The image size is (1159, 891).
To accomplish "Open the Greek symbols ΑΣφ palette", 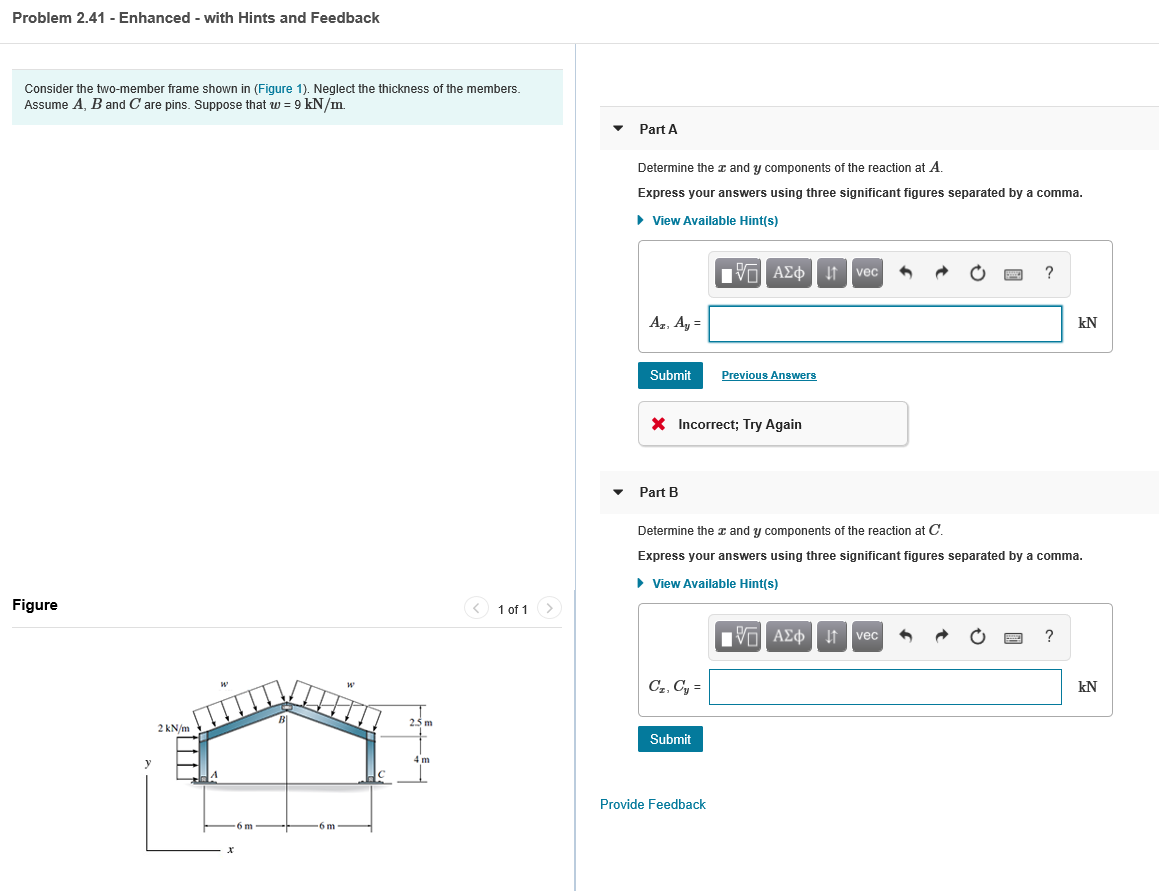I will click(x=788, y=273).
